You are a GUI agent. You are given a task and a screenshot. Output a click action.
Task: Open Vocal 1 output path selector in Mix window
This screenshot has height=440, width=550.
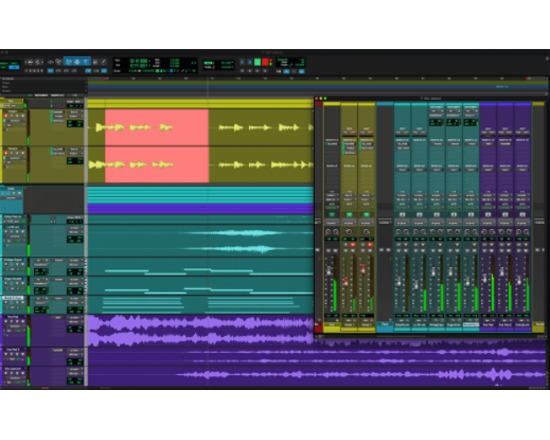click(349, 199)
